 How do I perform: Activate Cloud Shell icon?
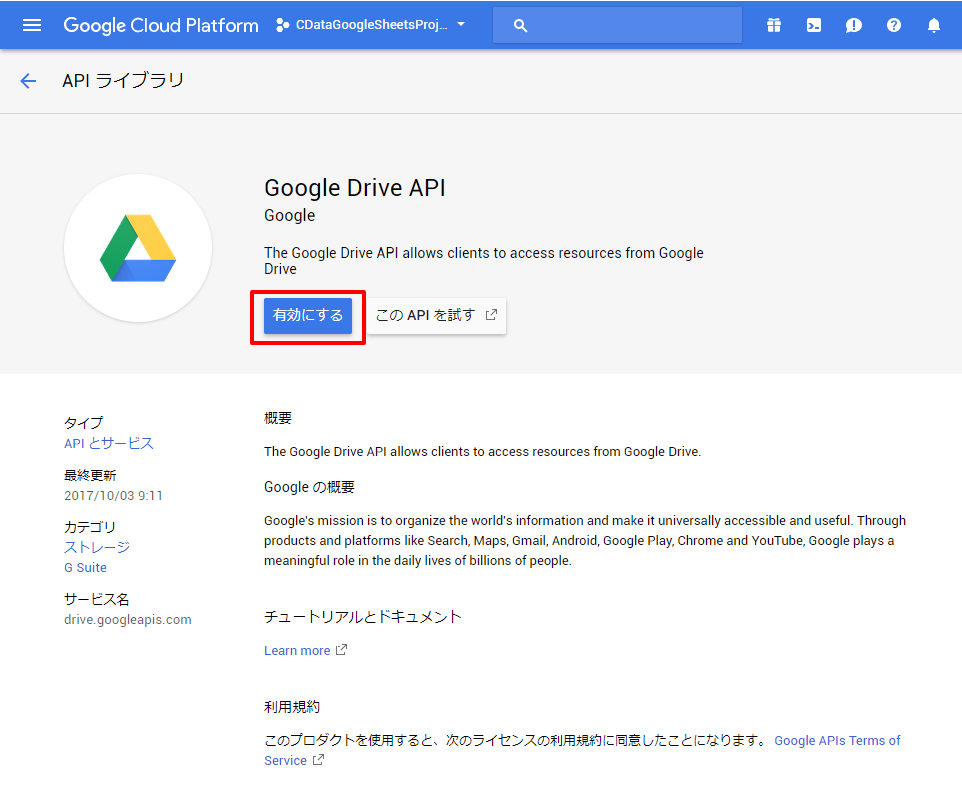point(814,25)
